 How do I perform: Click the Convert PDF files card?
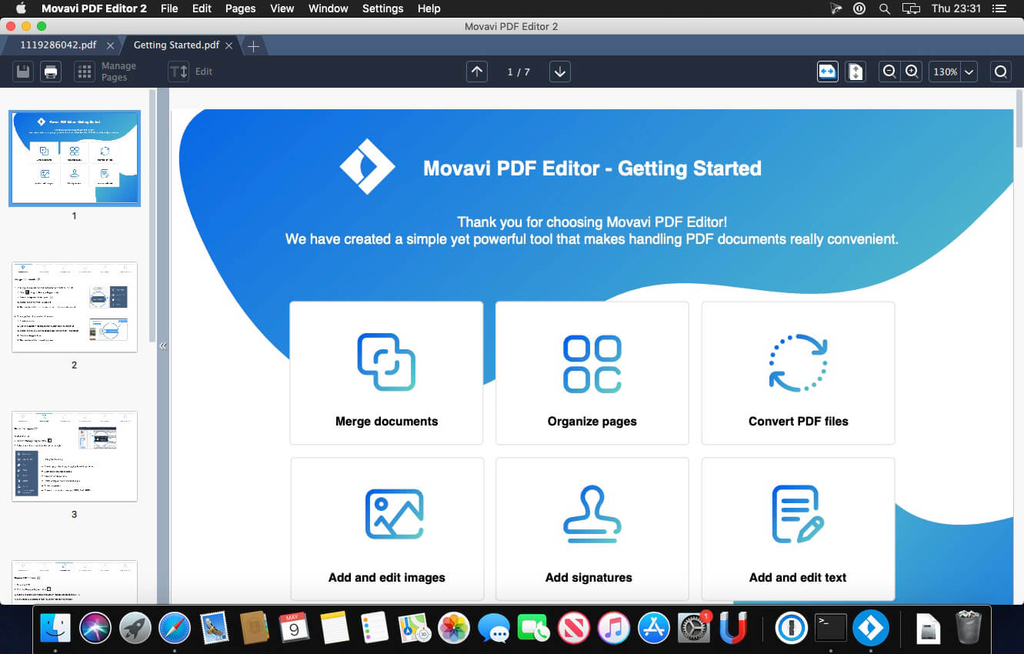[x=798, y=373]
